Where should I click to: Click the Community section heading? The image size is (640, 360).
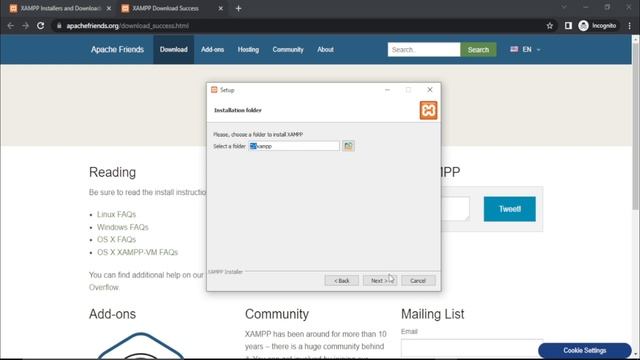[x=277, y=314]
